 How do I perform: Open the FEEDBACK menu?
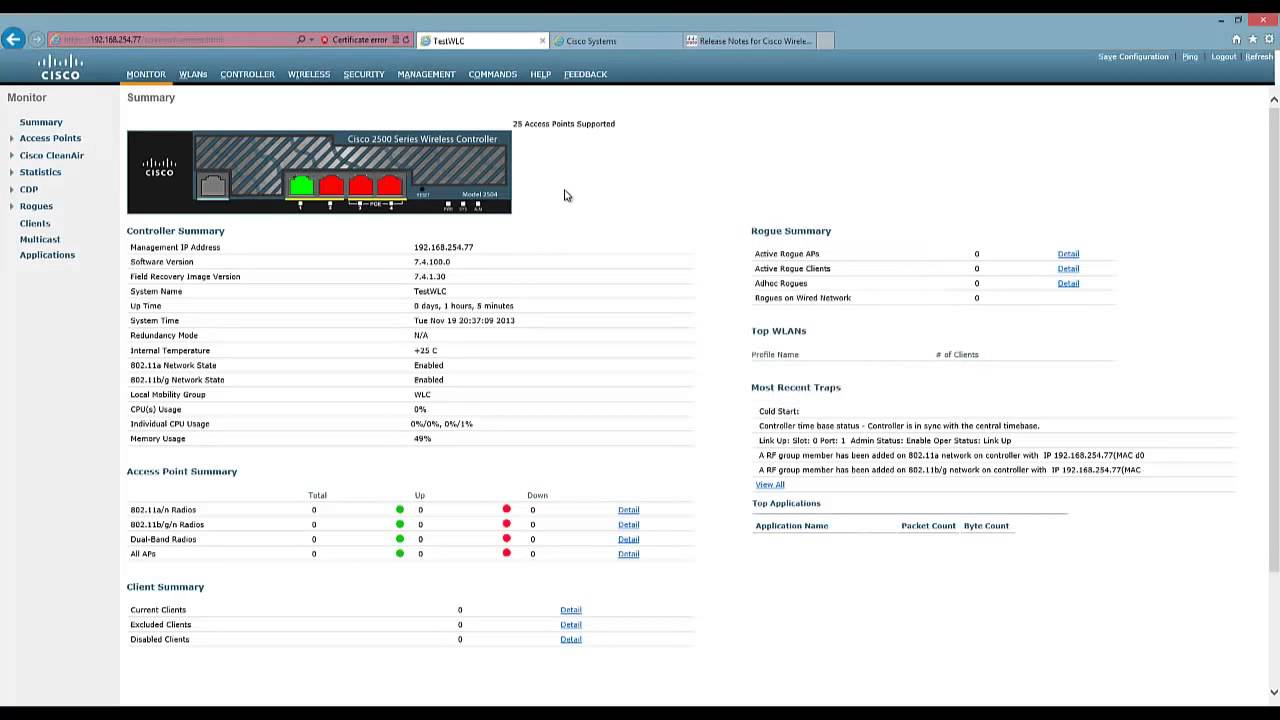[x=586, y=74]
